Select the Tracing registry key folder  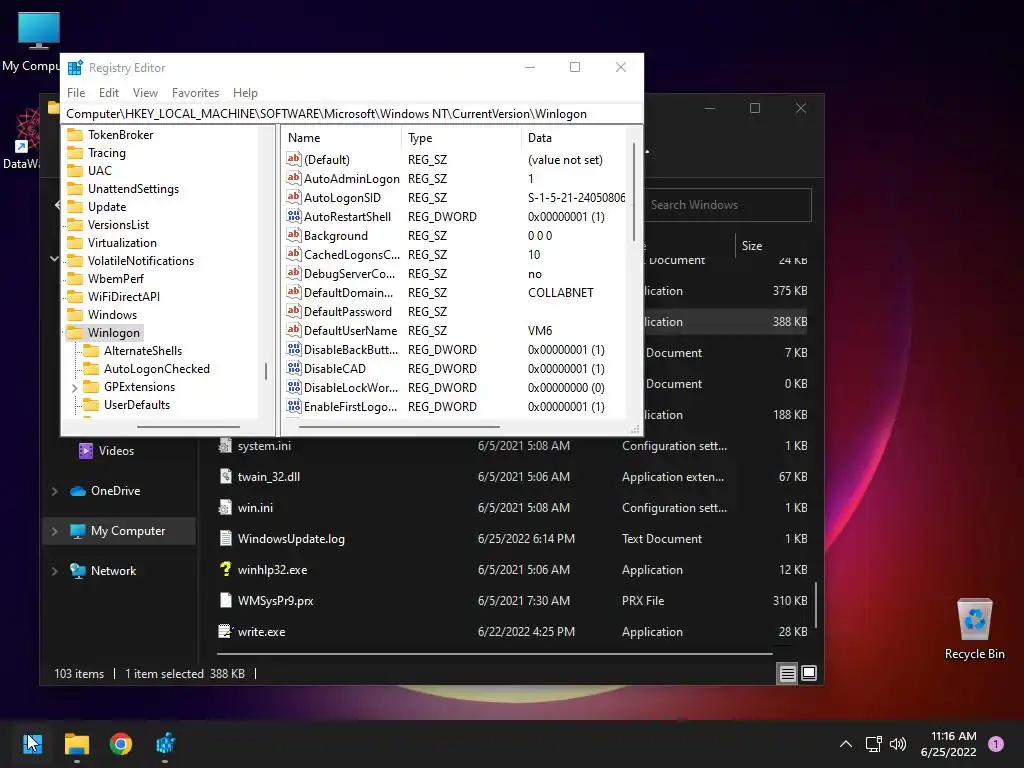(106, 153)
